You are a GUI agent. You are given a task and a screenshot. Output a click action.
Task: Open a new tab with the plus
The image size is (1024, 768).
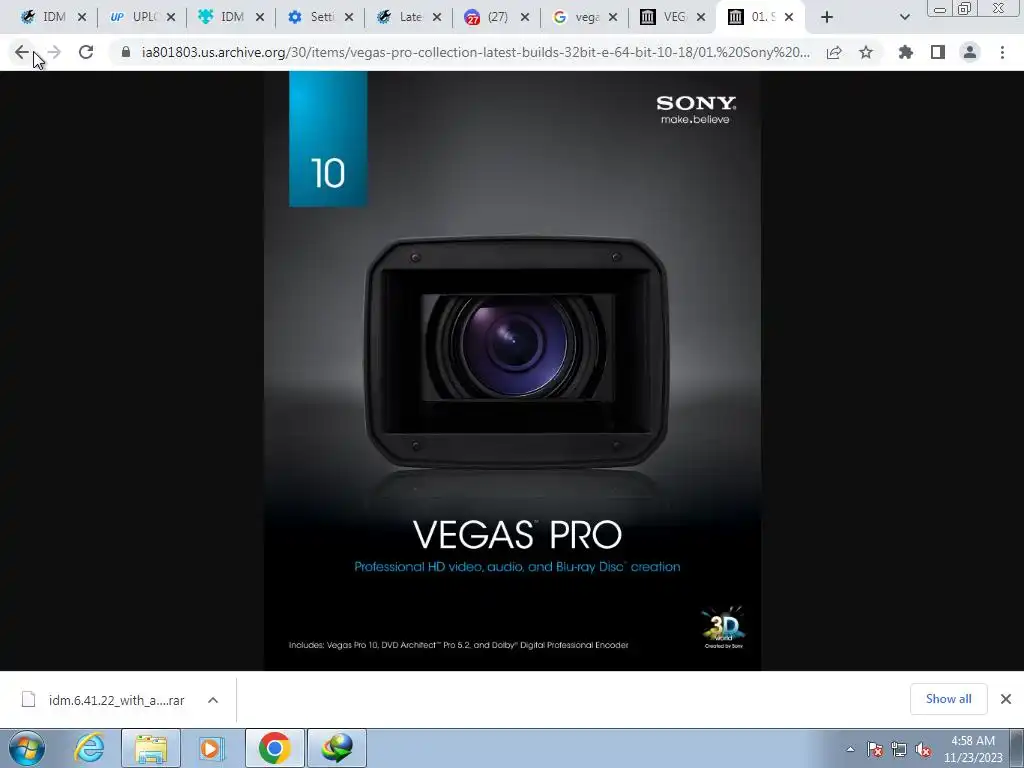(827, 17)
